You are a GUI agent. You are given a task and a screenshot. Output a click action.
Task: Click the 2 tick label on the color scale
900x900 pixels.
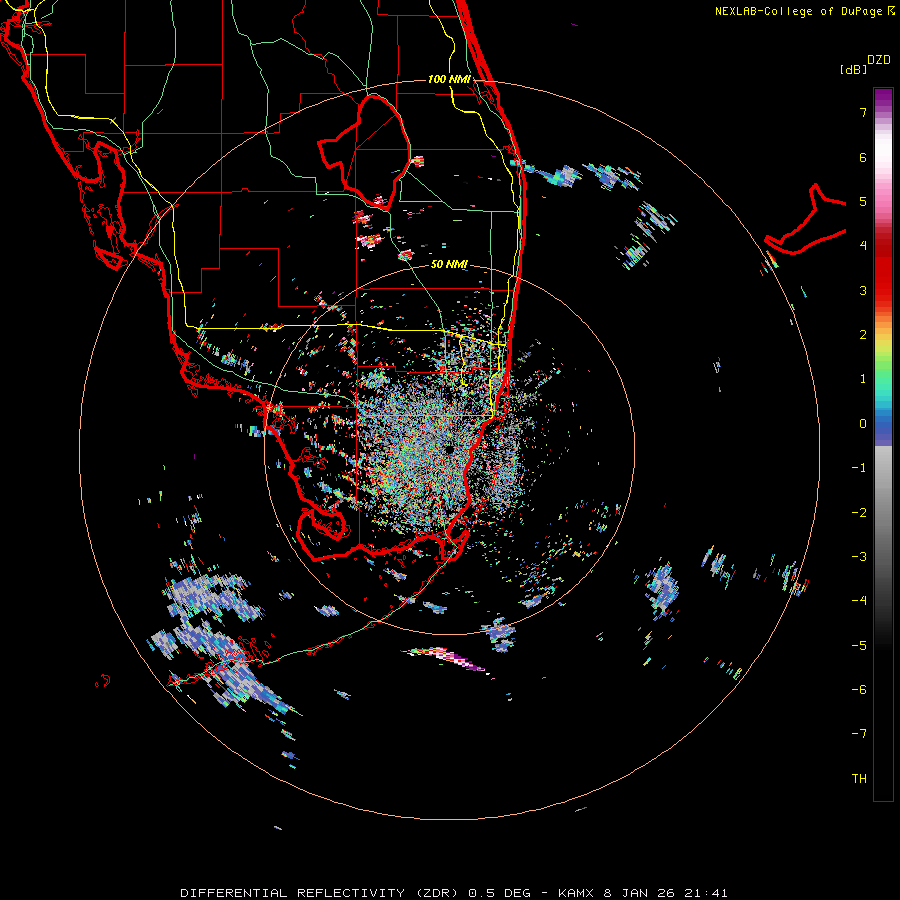point(863,335)
